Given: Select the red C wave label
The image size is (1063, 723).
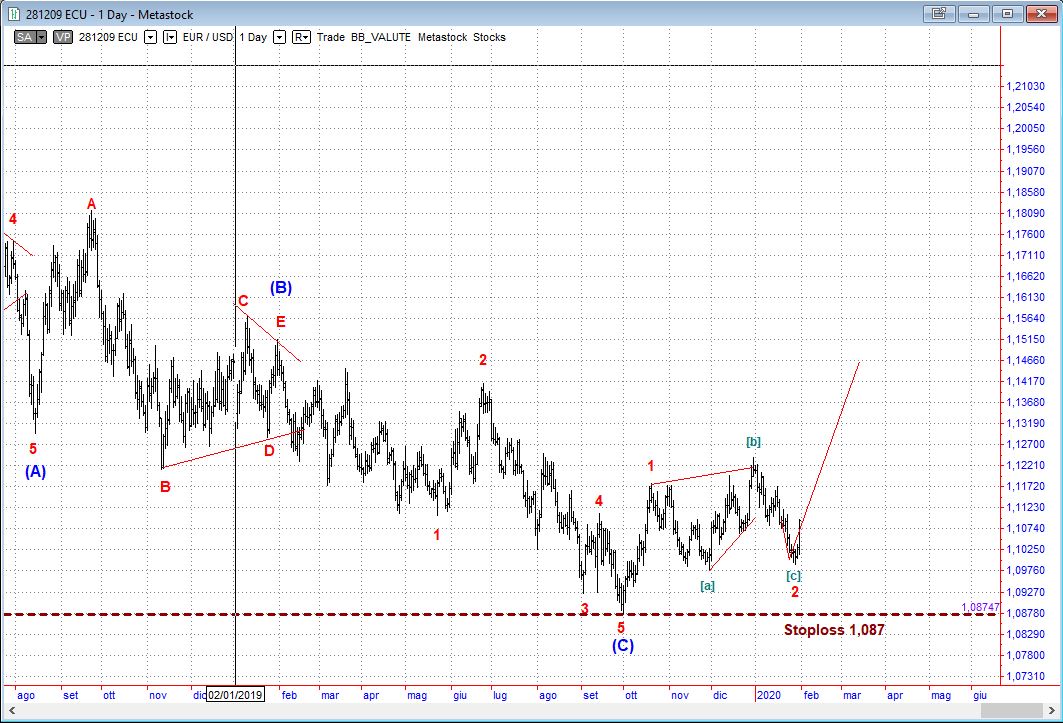Looking at the screenshot, I should (243, 301).
